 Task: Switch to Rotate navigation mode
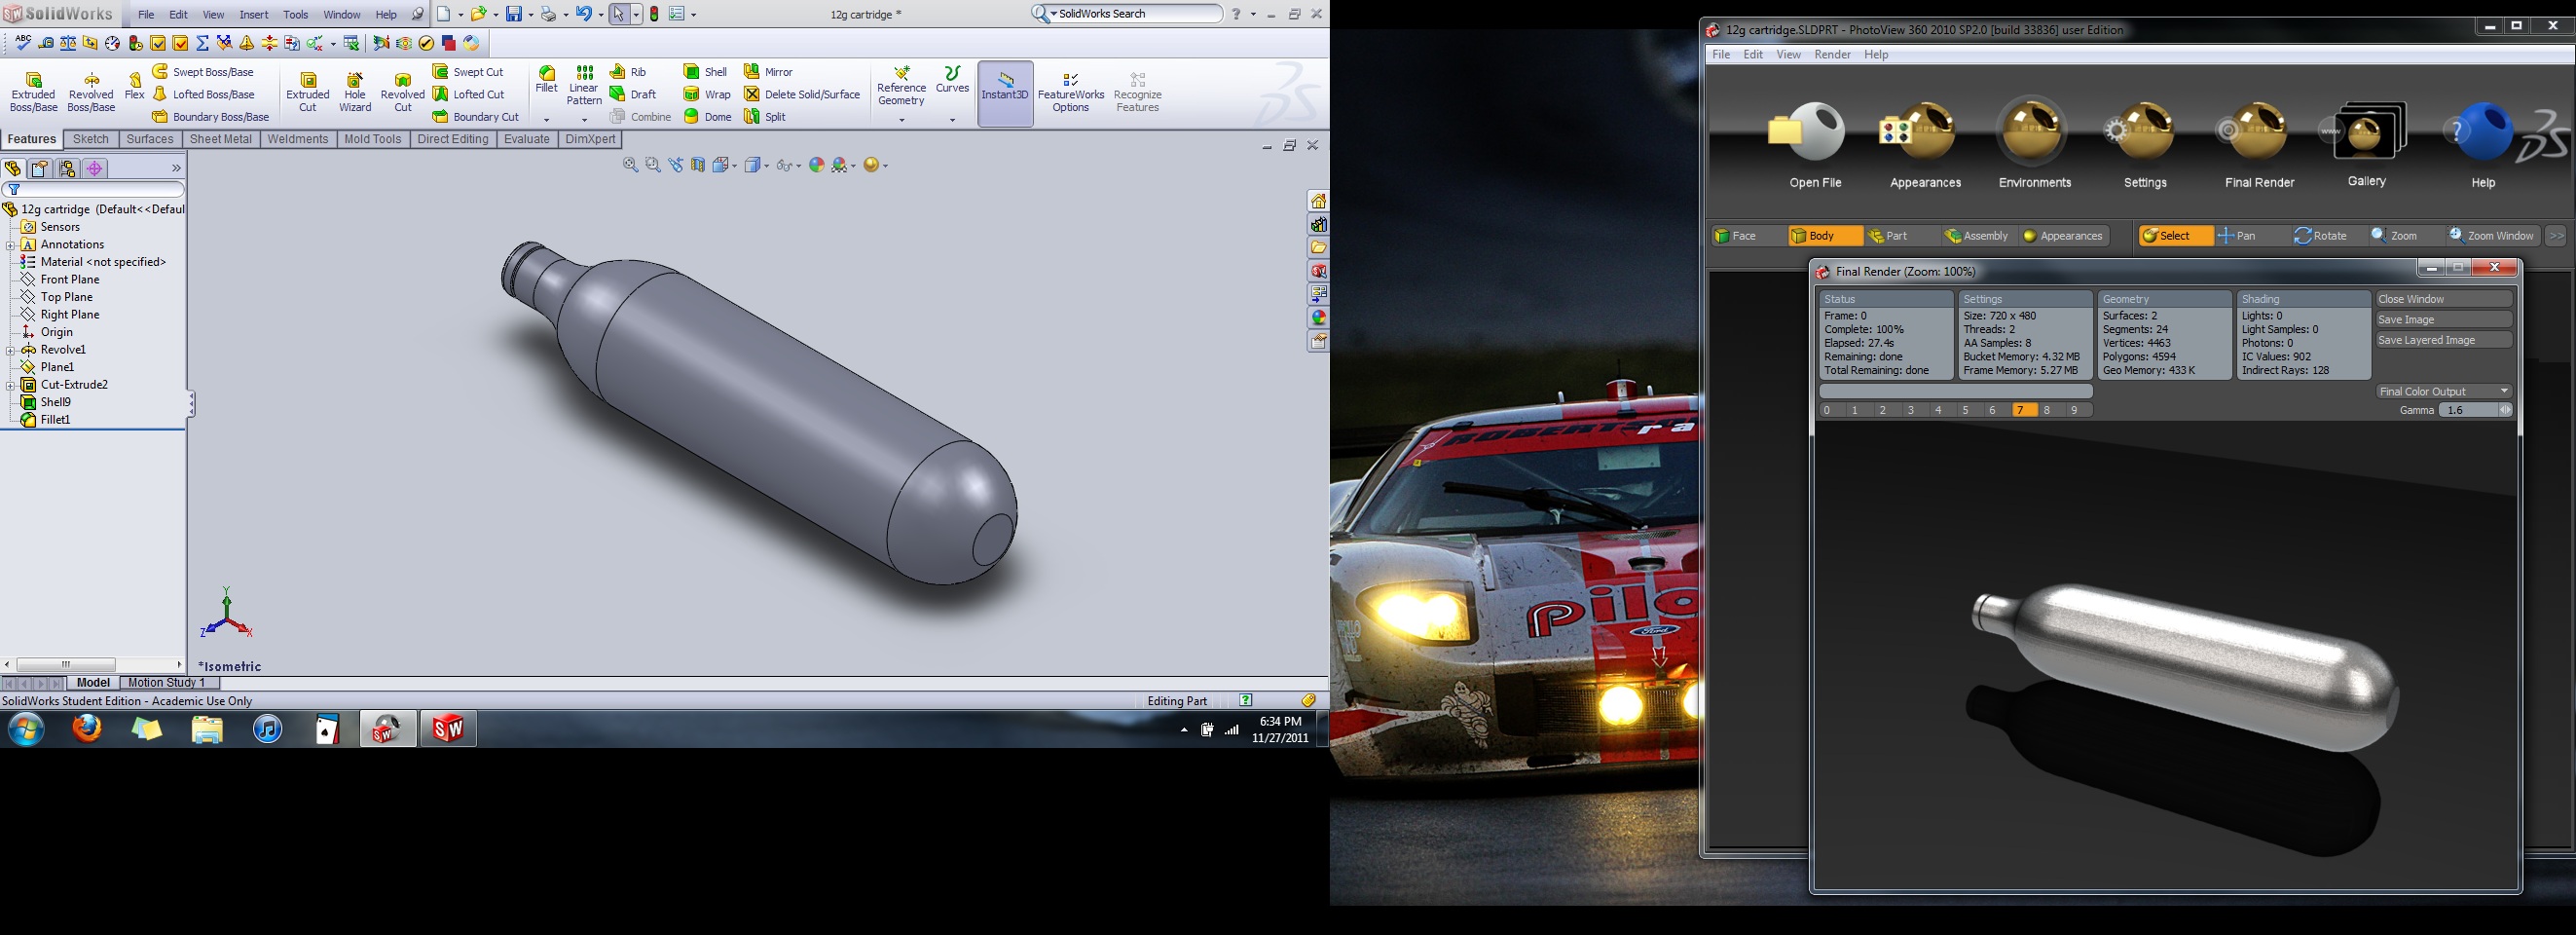point(2320,236)
